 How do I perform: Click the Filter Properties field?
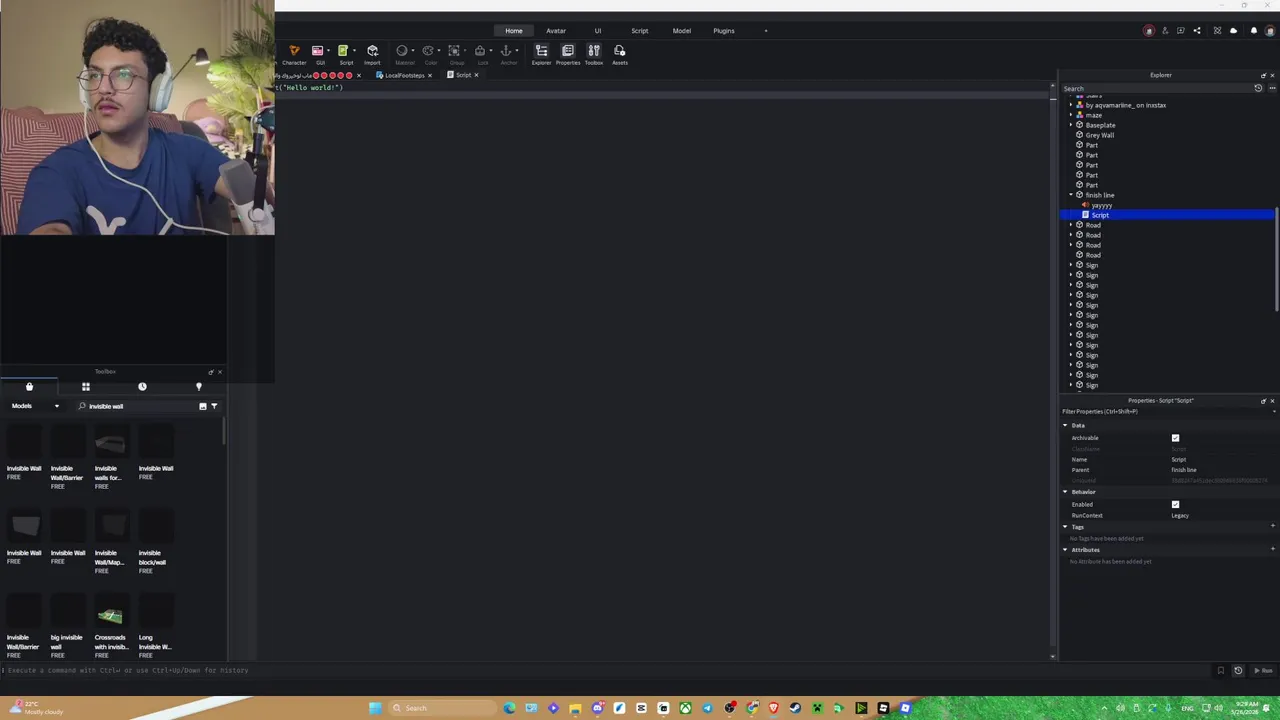click(1168, 411)
